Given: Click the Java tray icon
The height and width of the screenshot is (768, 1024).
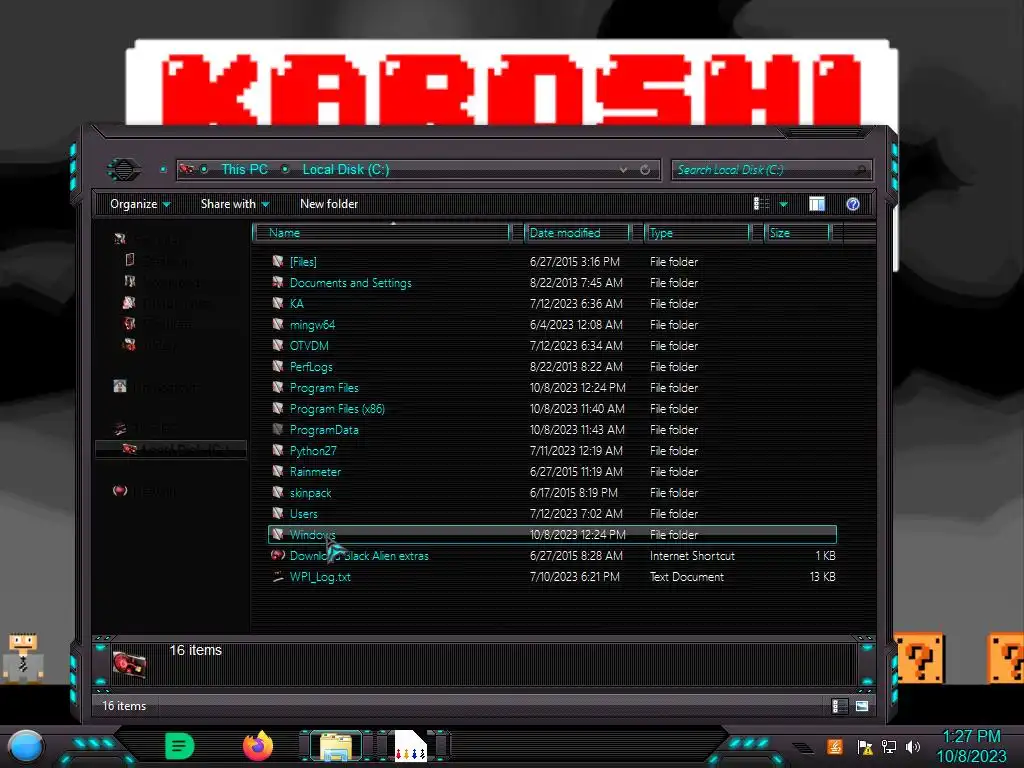Looking at the screenshot, I should [835, 746].
